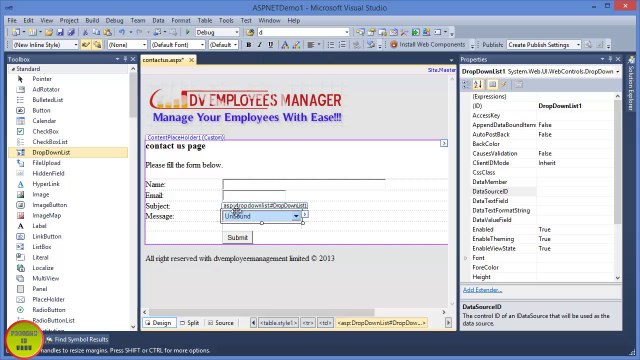
Task: Click the Add New Item toolbar icon
Action: click(x=32, y=32)
